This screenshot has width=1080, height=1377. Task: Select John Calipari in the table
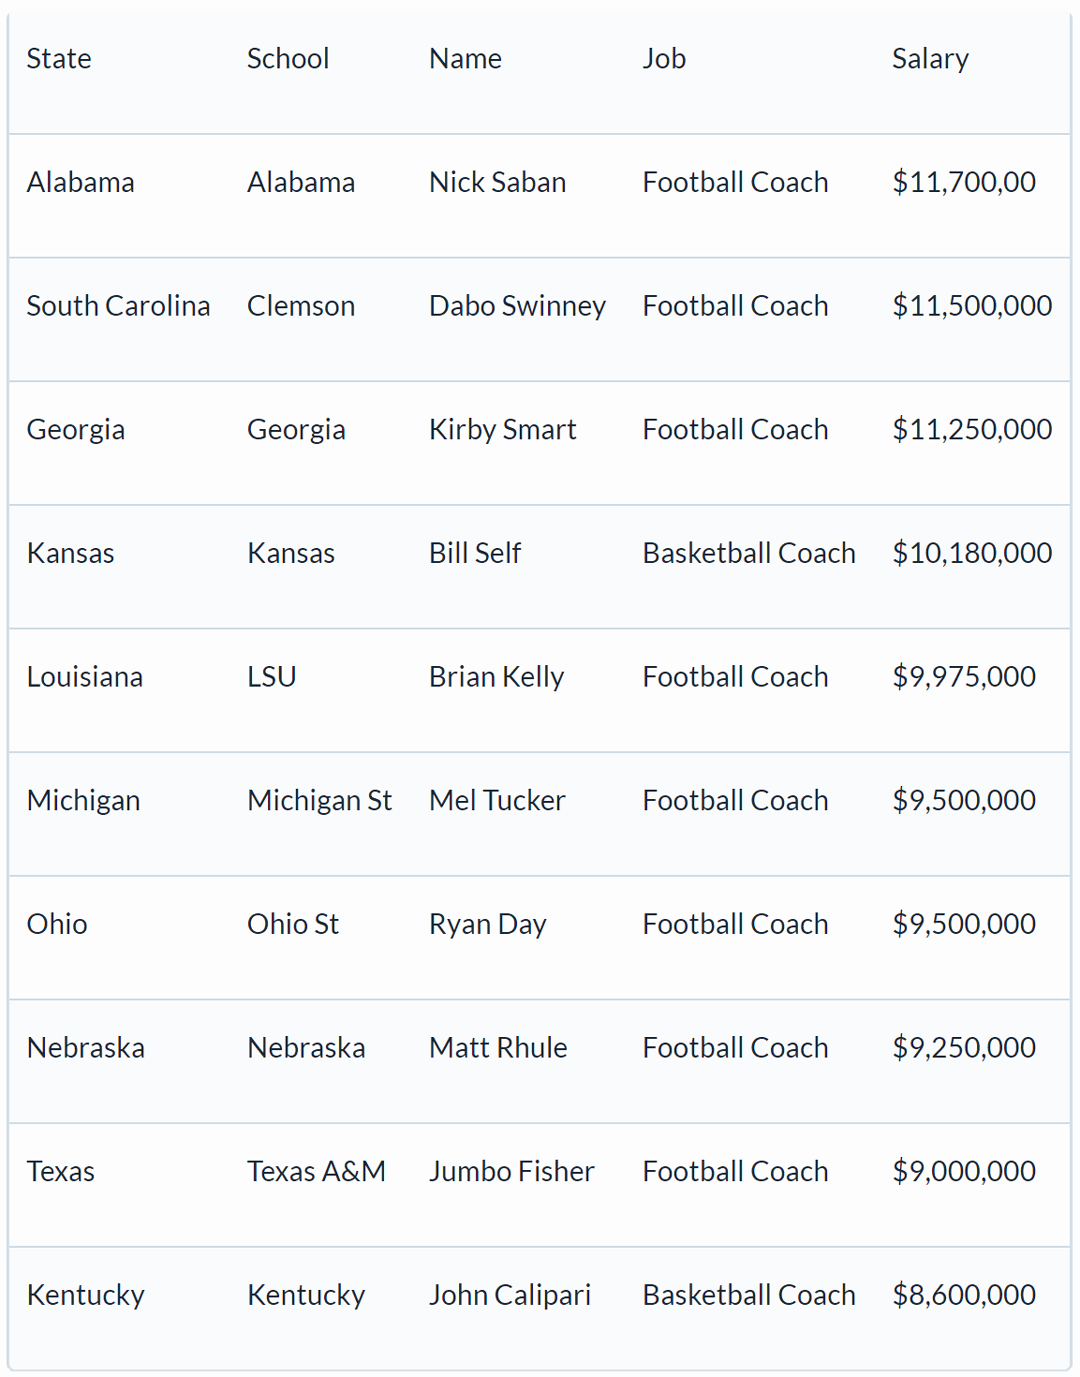pos(509,1295)
